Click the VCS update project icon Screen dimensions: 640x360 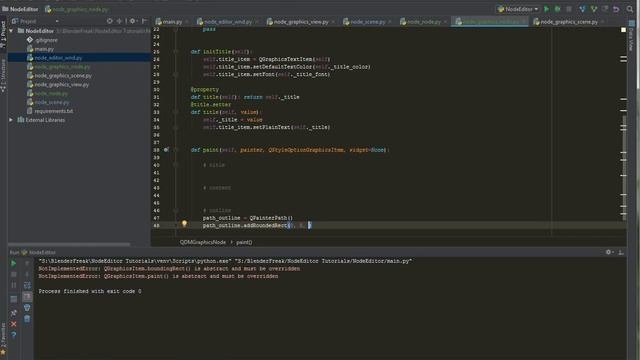point(582,9)
